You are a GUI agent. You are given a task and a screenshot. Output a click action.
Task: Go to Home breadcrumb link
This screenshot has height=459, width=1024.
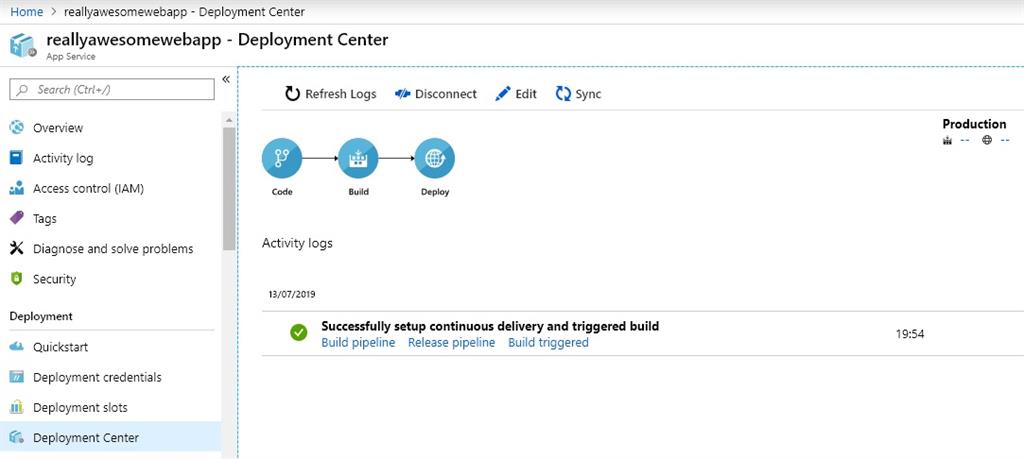pyautogui.click(x=27, y=12)
